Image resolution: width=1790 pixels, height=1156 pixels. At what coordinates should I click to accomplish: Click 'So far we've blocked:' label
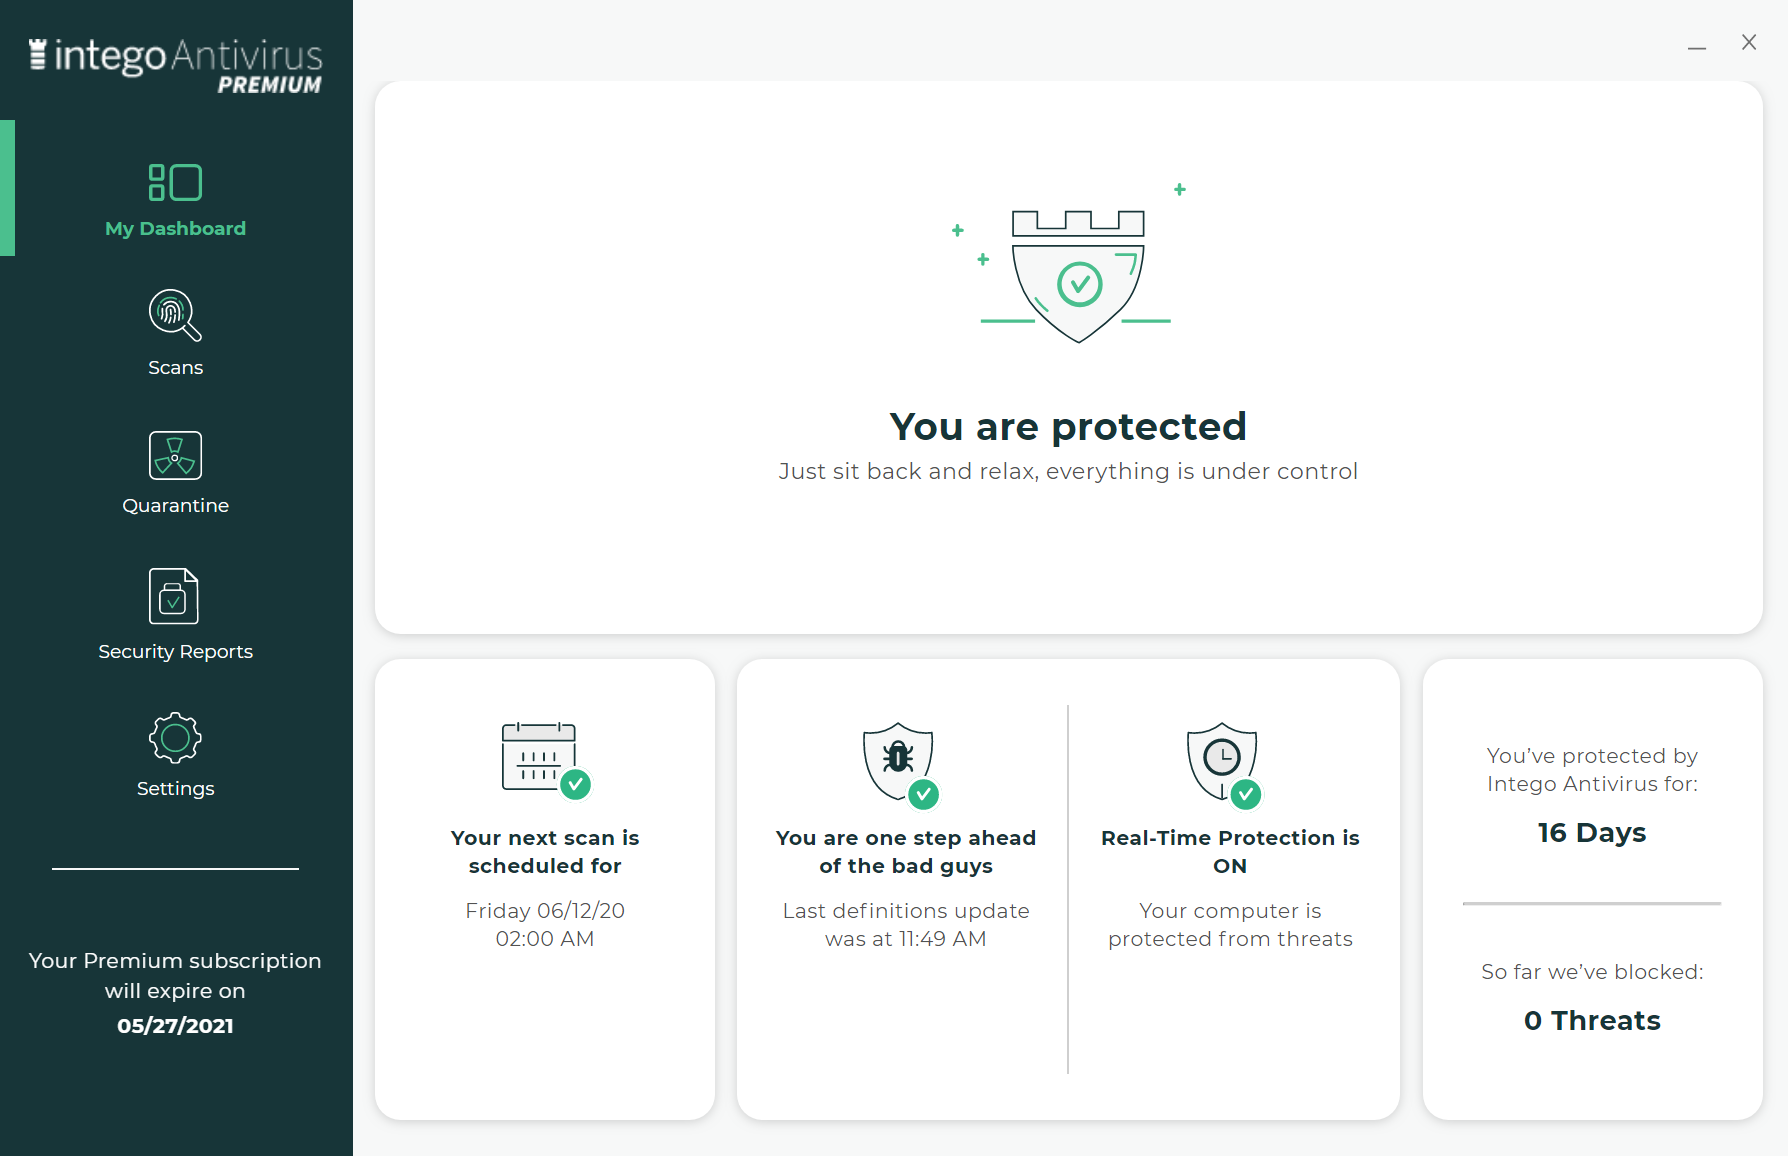pyautogui.click(x=1592, y=972)
